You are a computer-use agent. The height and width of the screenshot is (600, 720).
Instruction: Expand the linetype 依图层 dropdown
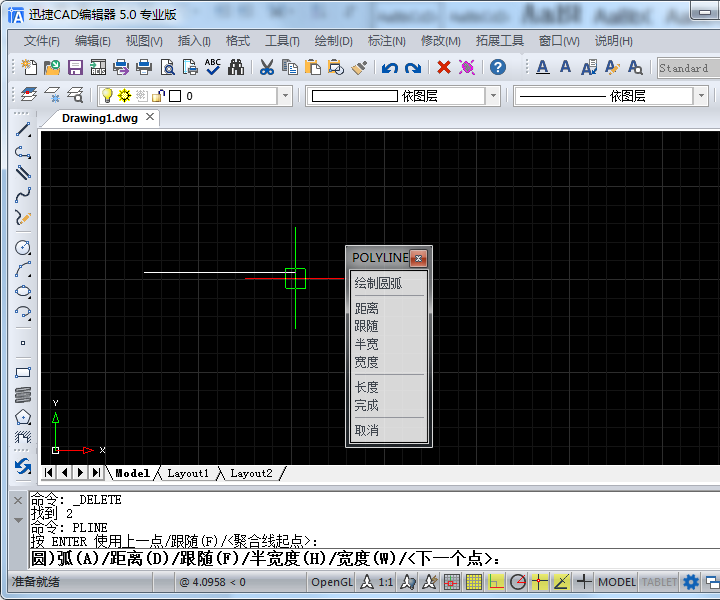pos(701,95)
